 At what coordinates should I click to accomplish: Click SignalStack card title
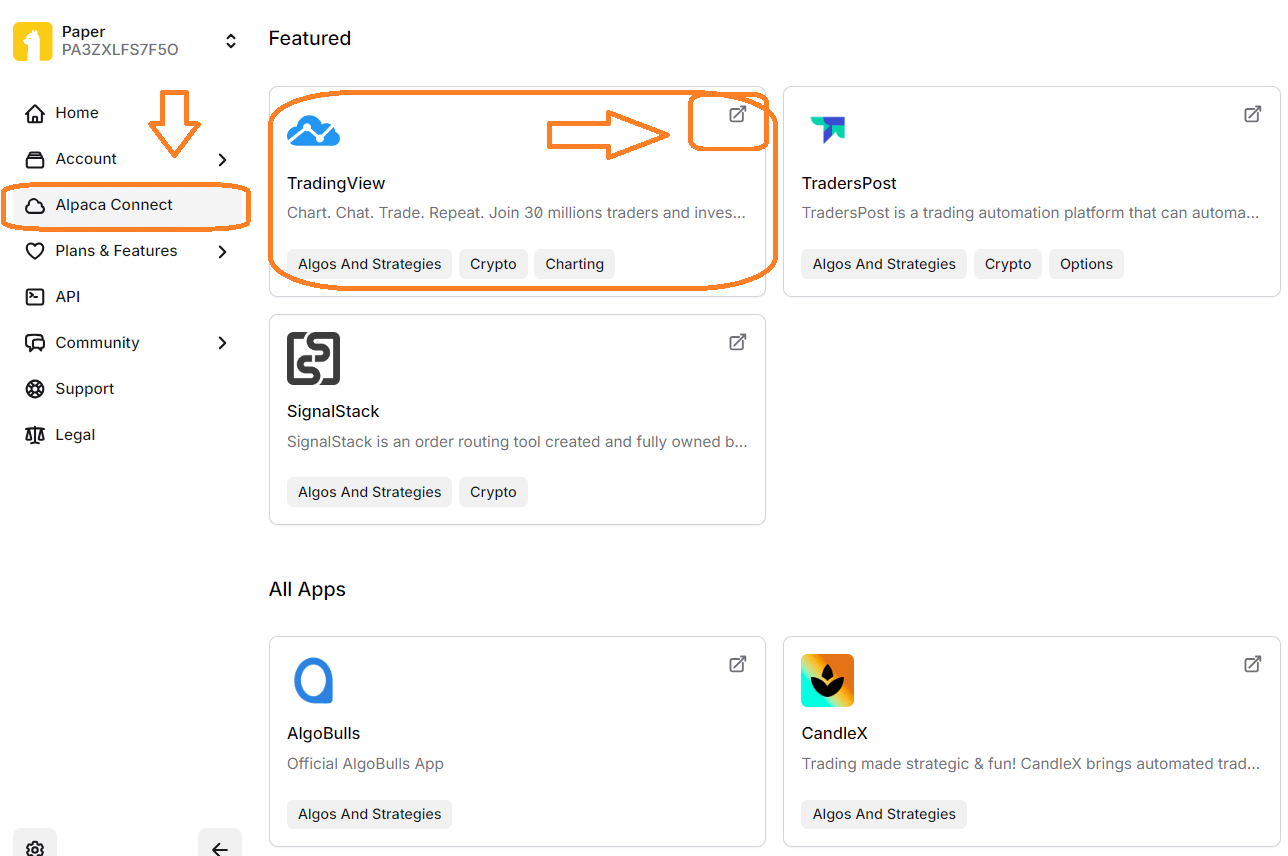tap(333, 411)
